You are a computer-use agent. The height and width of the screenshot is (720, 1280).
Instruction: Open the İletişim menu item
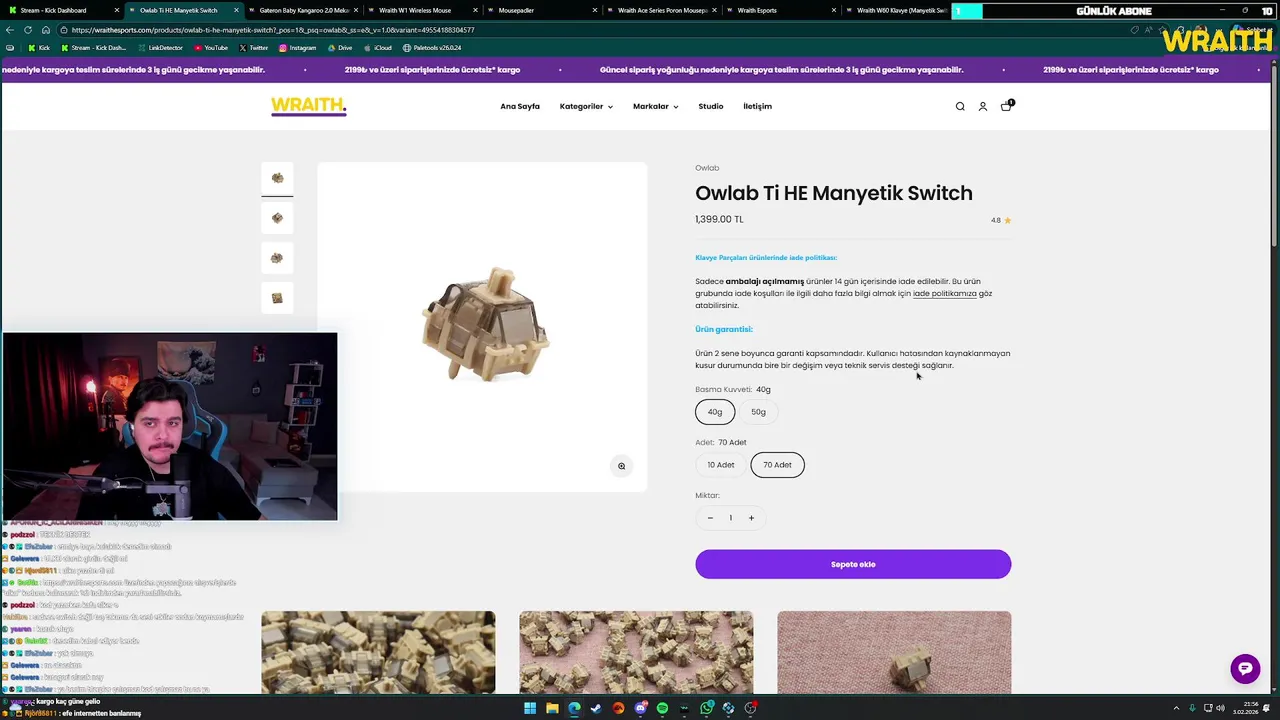click(757, 107)
